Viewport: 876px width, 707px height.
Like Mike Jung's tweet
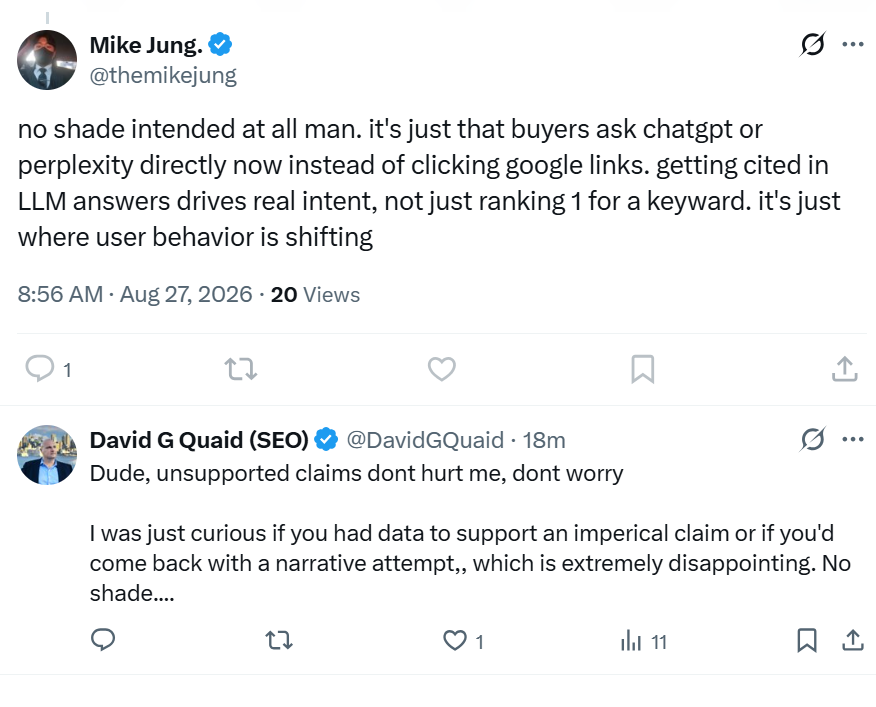point(441,369)
